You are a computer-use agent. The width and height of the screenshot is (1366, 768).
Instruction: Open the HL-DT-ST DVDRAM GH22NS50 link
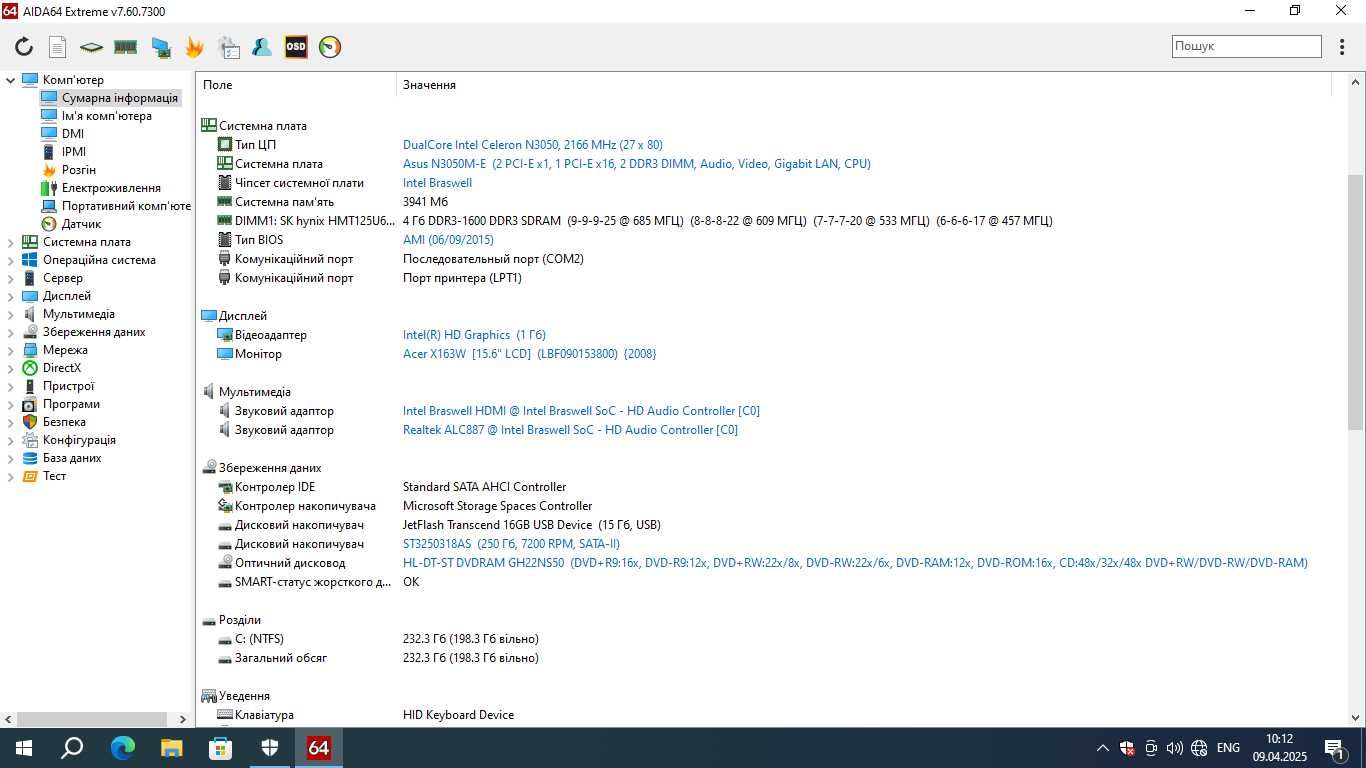855,563
